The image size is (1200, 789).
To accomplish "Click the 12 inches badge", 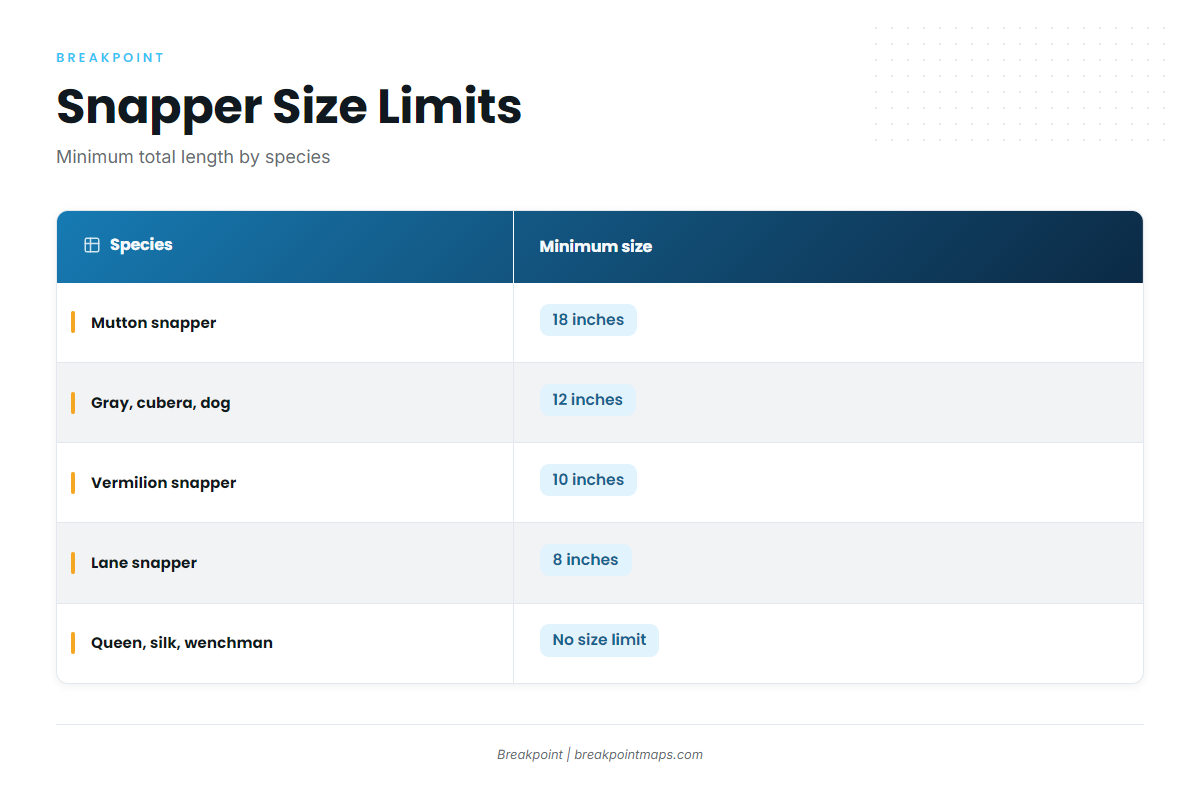I will (x=587, y=400).
